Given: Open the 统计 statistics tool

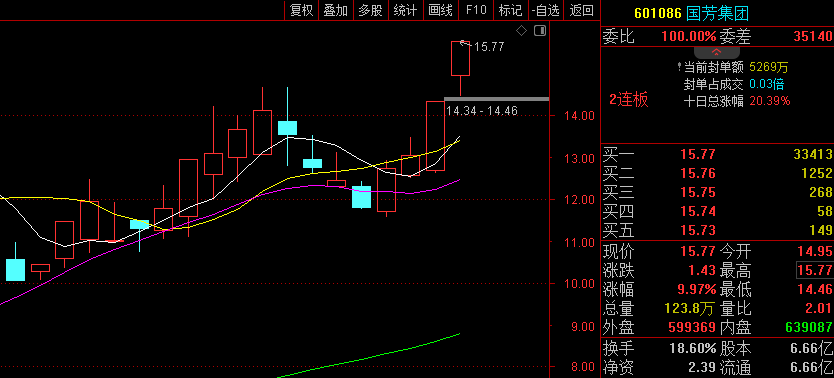Looking at the screenshot, I should tap(405, 10).
